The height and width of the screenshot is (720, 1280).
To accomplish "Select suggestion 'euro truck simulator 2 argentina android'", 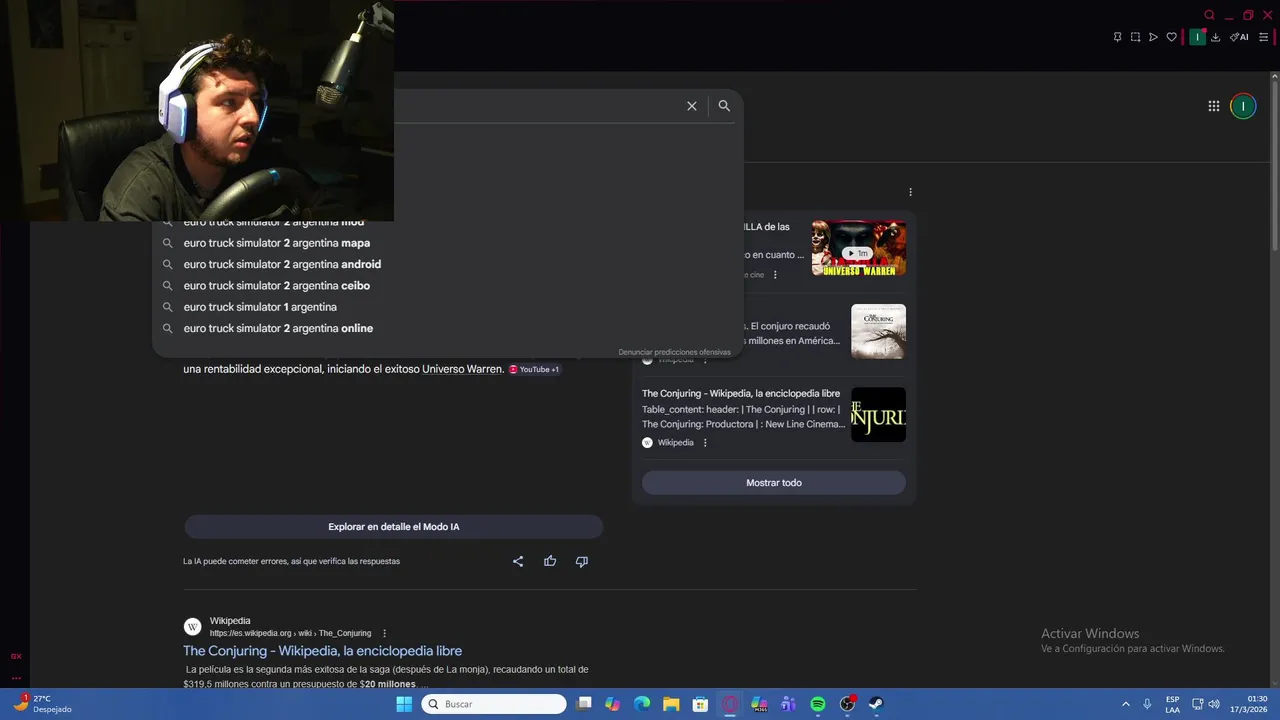I will [282, 264].
